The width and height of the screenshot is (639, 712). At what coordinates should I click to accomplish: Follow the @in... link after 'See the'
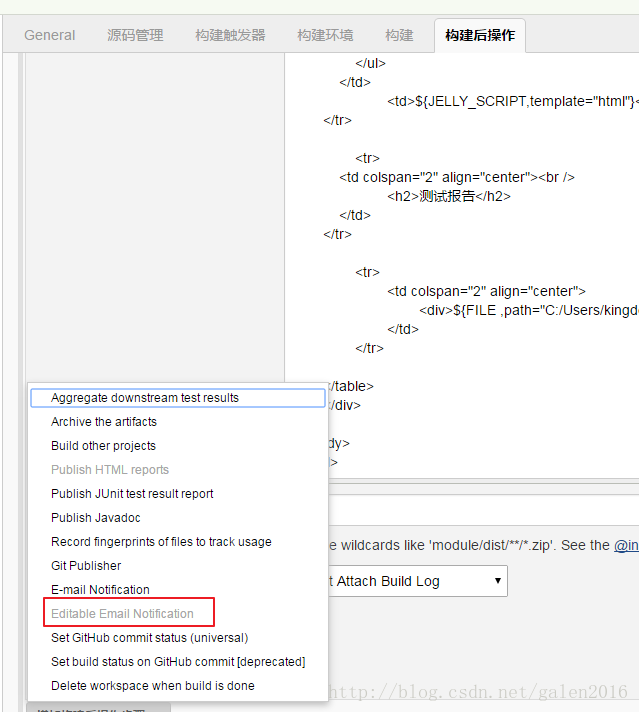(x=626, y=545)
